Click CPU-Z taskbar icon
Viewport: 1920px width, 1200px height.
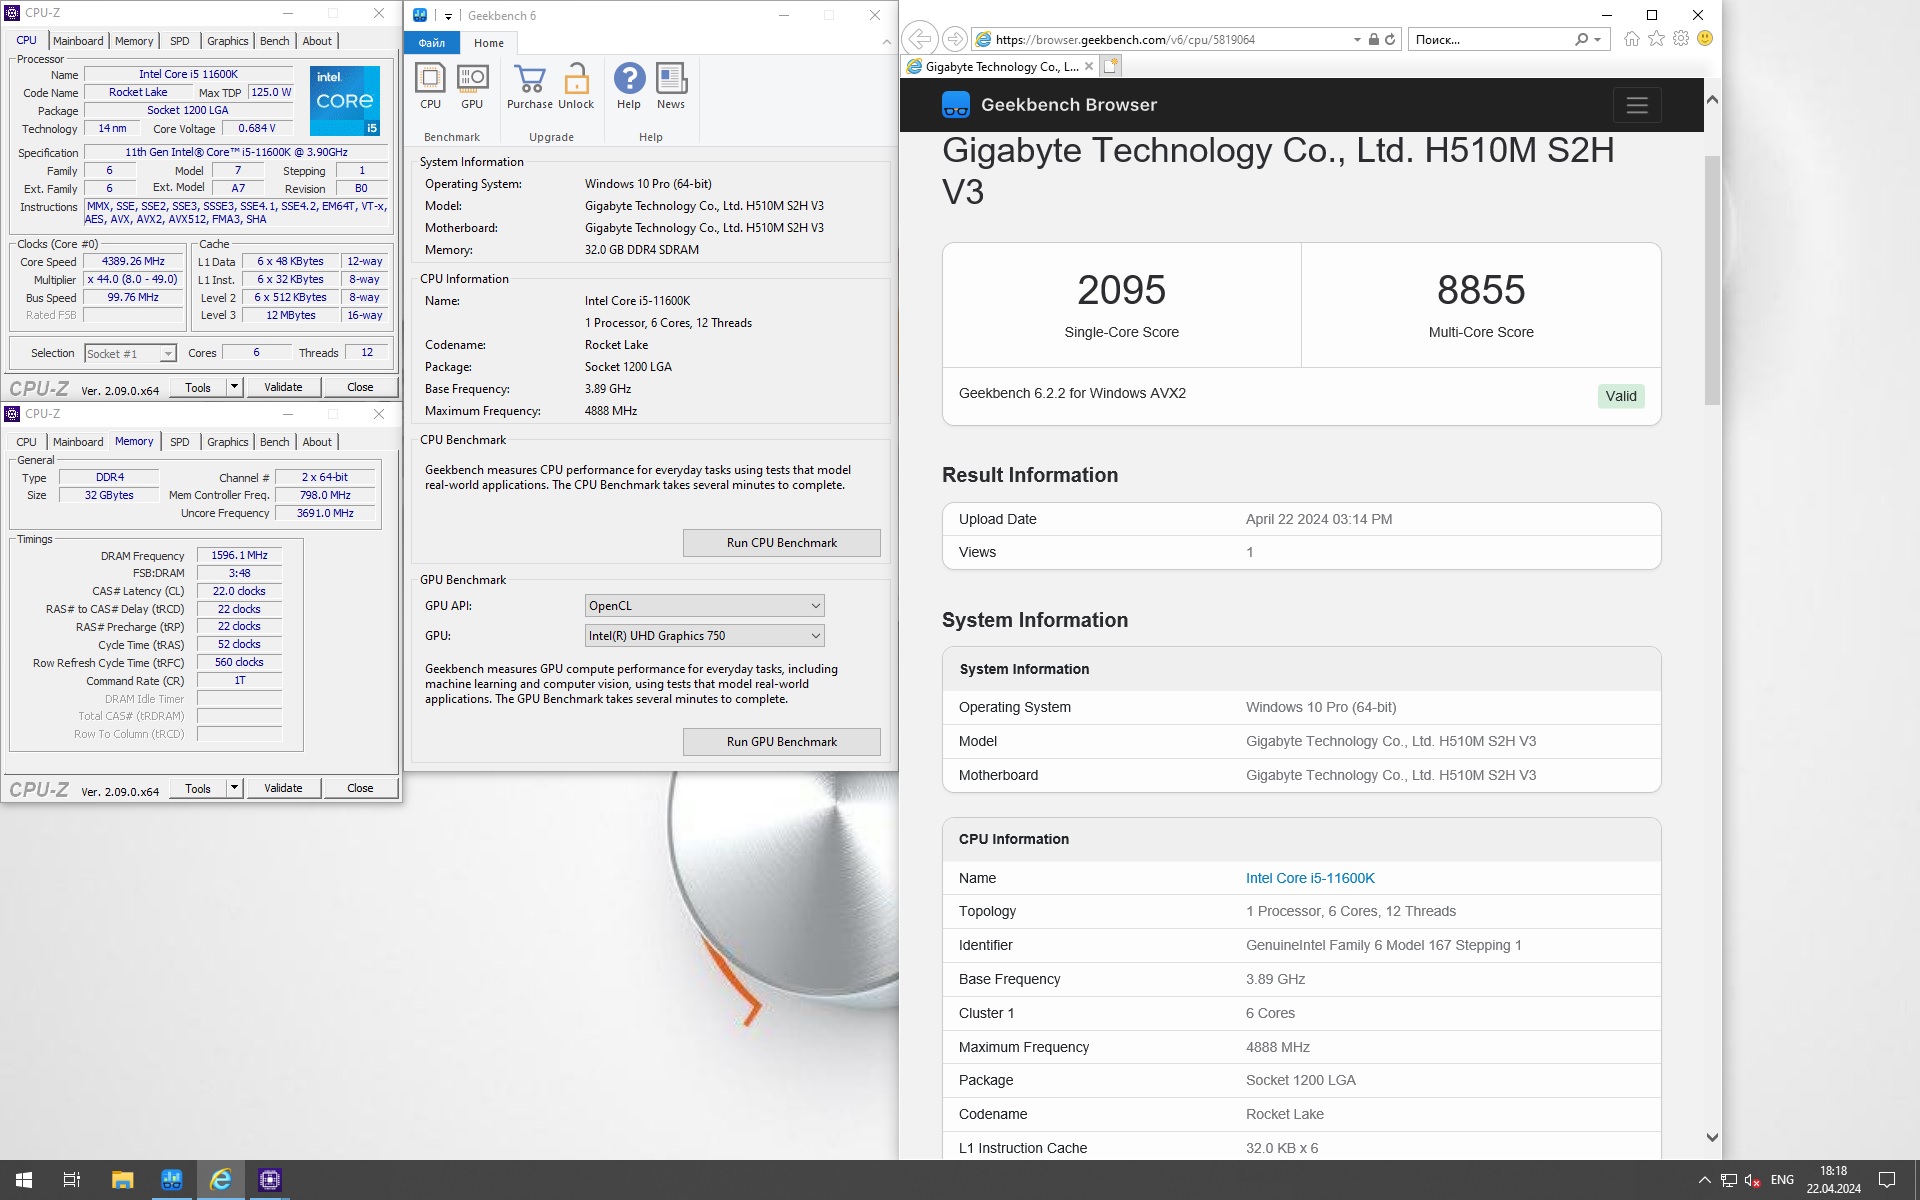pyautogui.click(x=269, y=1180)
